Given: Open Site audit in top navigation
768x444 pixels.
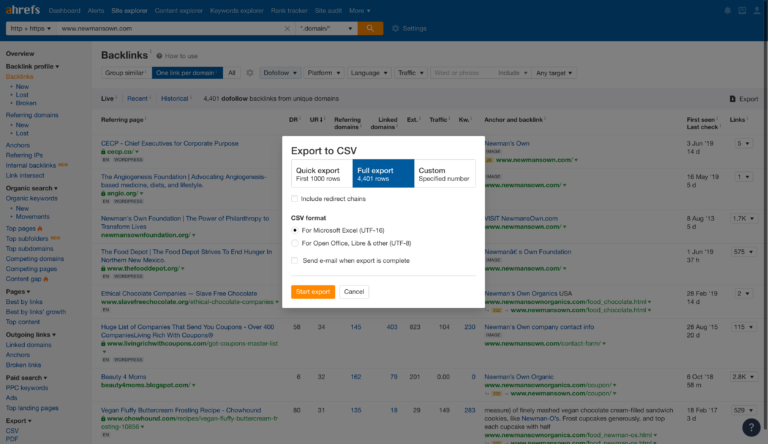Looking at the screenshot, I should coord(328,10).
